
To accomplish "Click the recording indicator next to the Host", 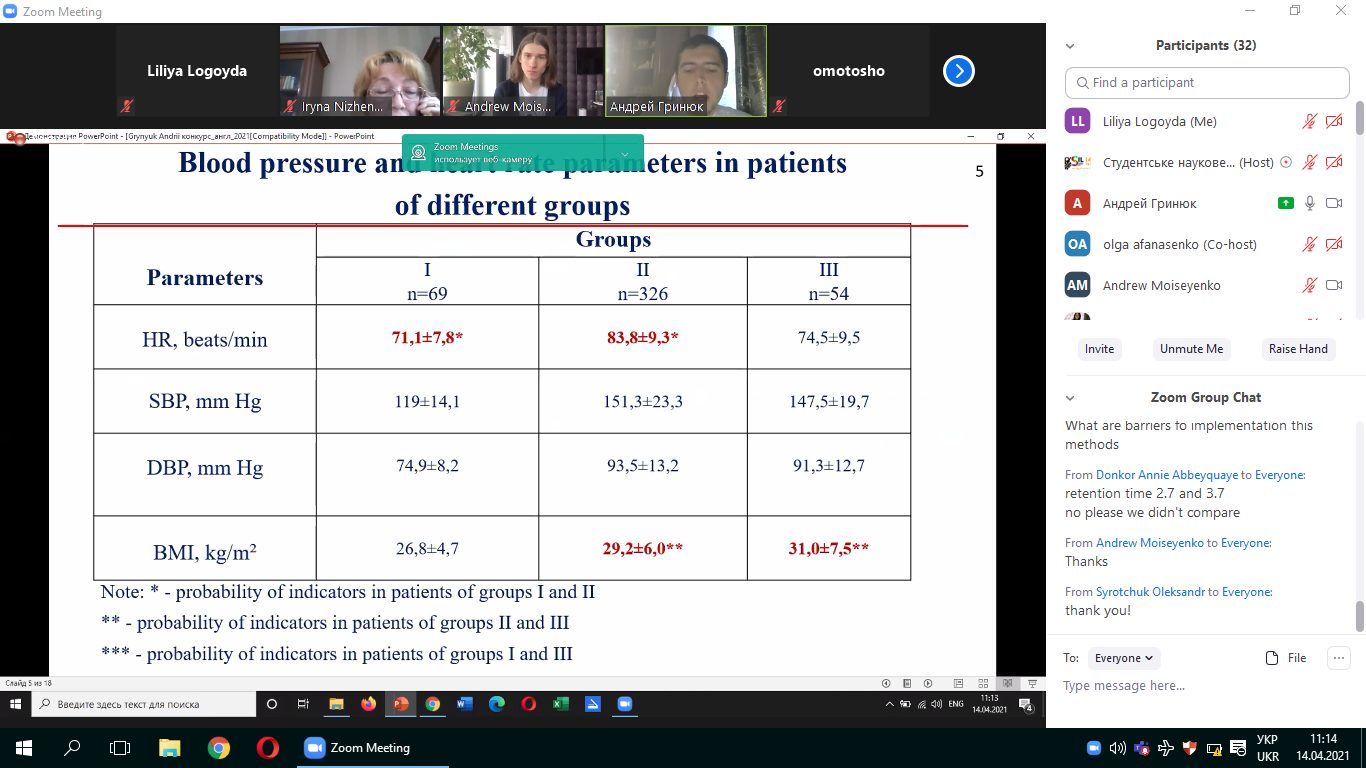I will pyautogui.click(x=1286, y=162).
